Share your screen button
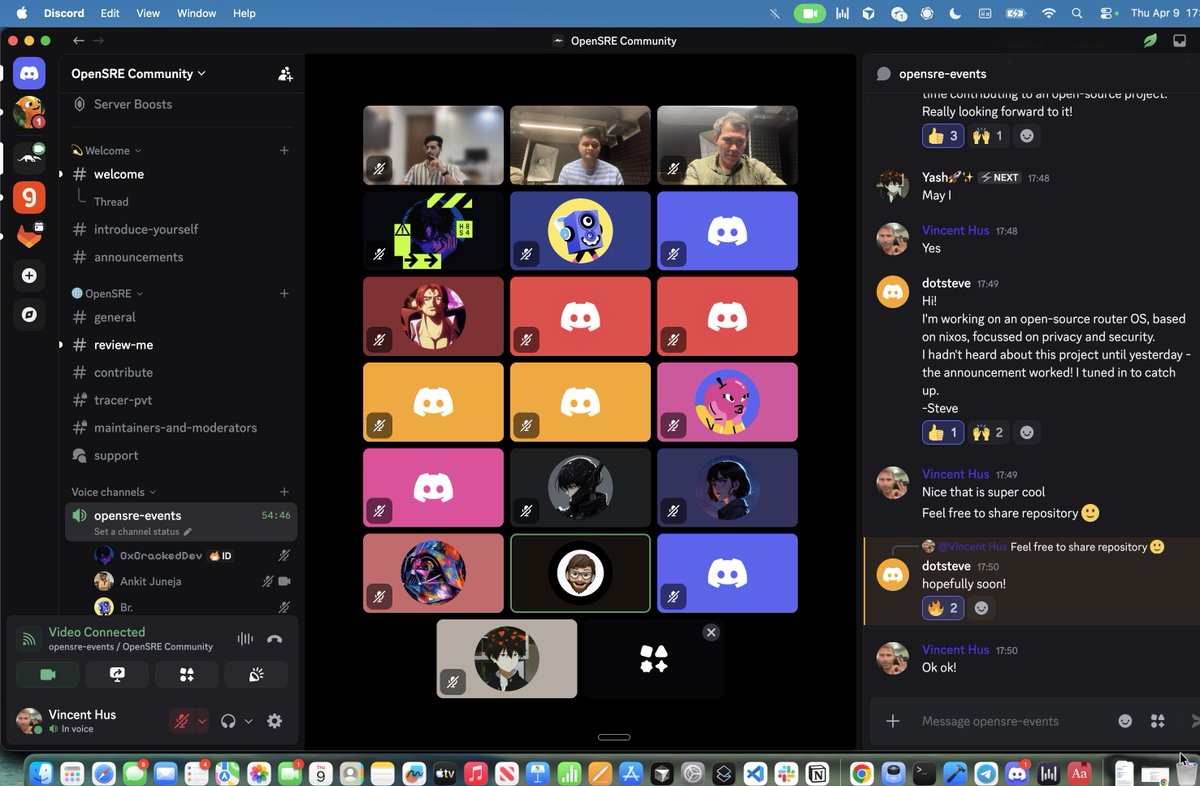The width and height of the screenshot is (1200, 786). point(117,675)
